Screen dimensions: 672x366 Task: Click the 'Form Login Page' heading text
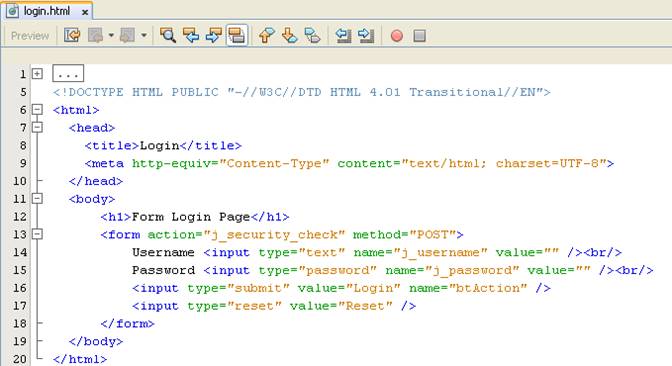pyautogui.click(x=191, y=217)
